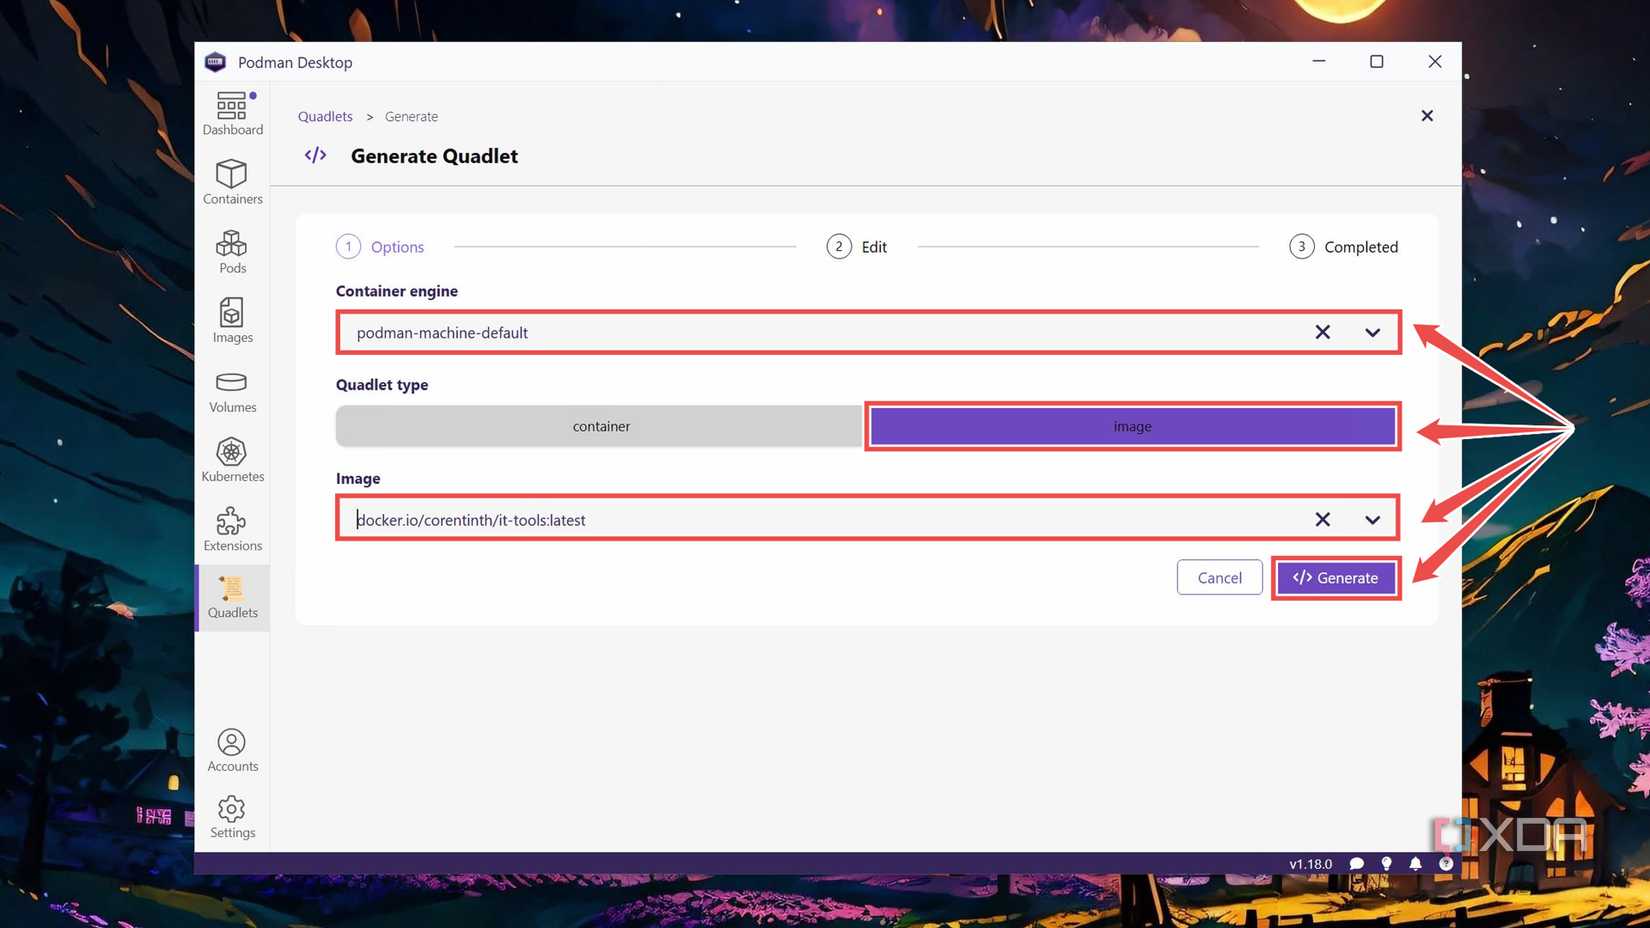Screen dimensions: 1650x928
Task: Select the image quadlet type
Action: [x=1131, y=426]
